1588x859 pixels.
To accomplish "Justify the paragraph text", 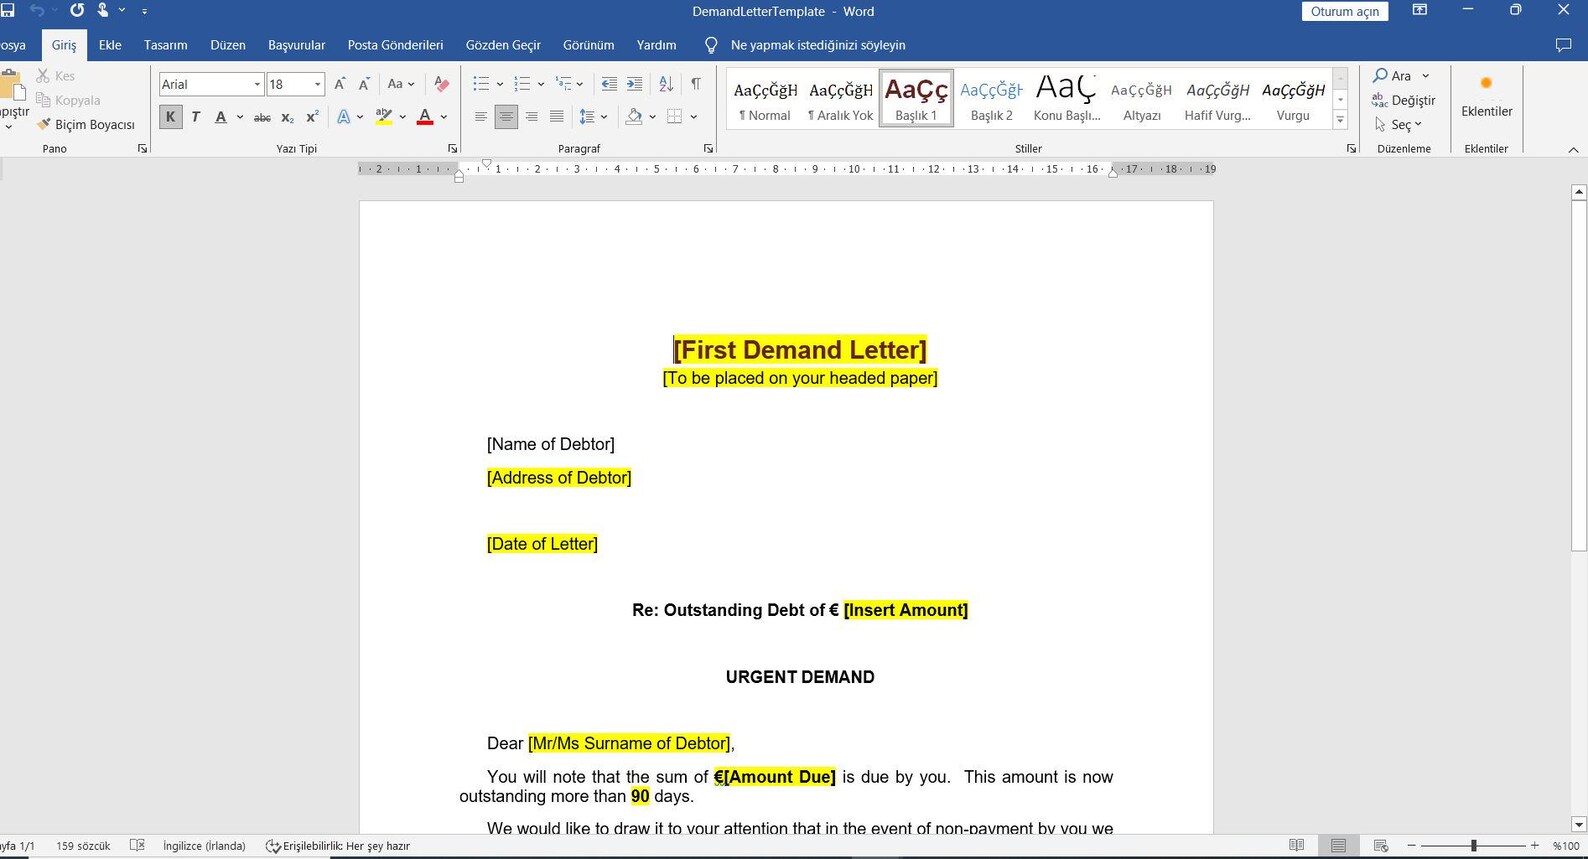I will coord(556,117).
